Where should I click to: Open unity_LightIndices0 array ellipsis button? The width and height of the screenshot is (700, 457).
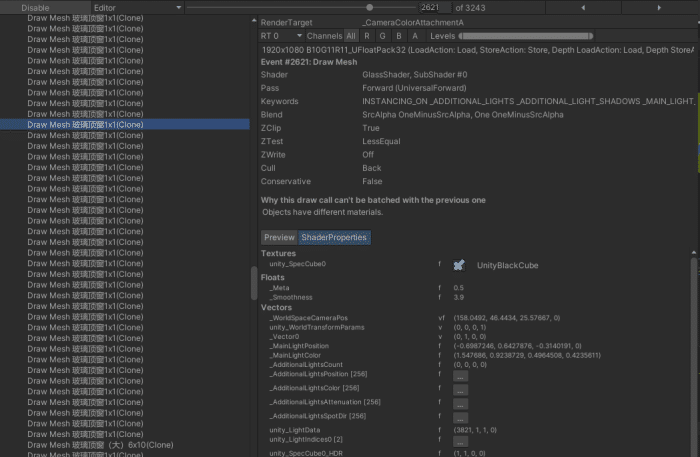[x=460, y=442]
